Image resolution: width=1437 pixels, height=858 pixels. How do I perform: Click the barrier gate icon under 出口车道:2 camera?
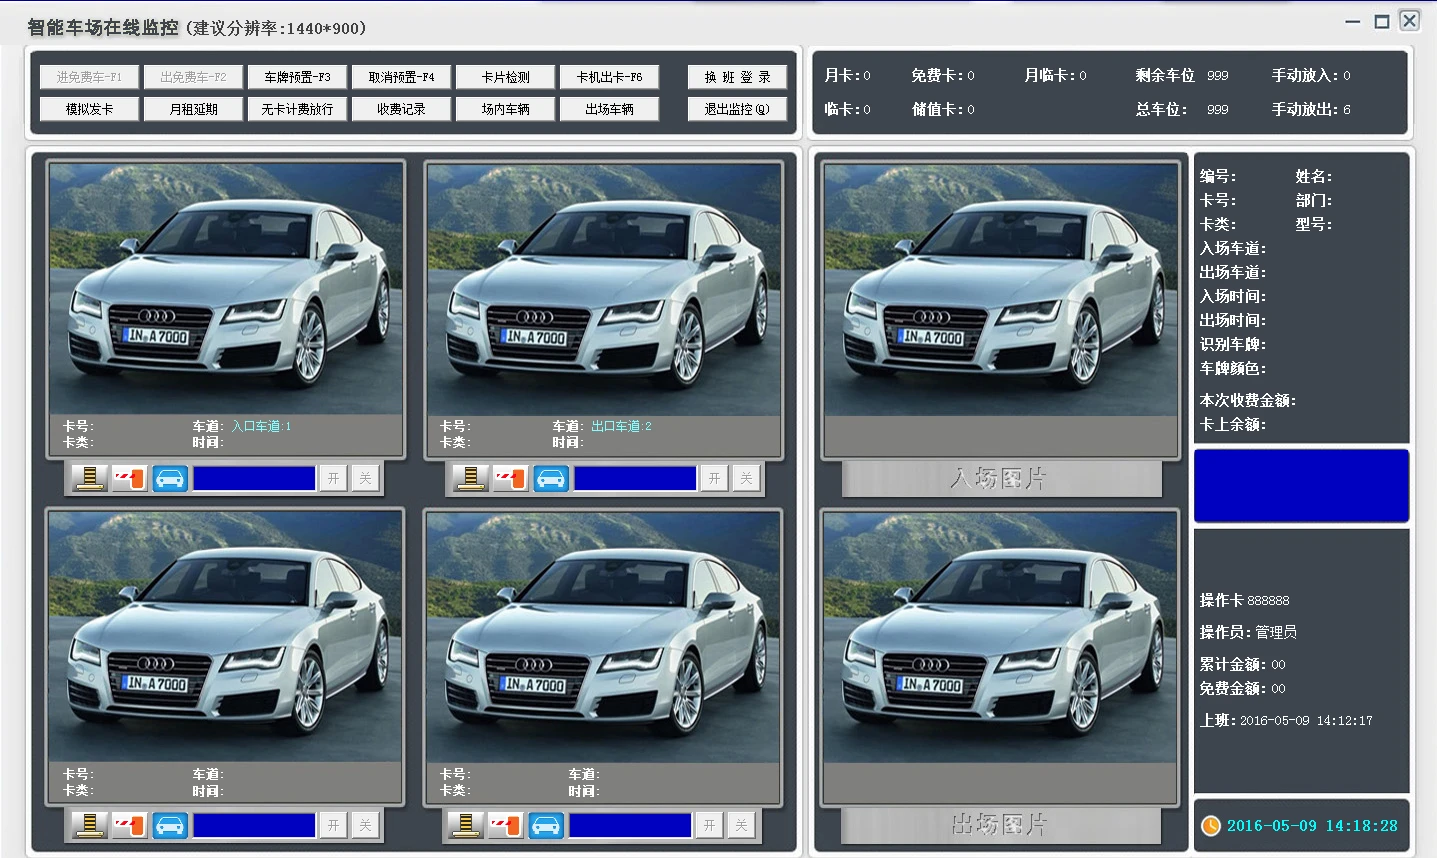tap(510, 478)
